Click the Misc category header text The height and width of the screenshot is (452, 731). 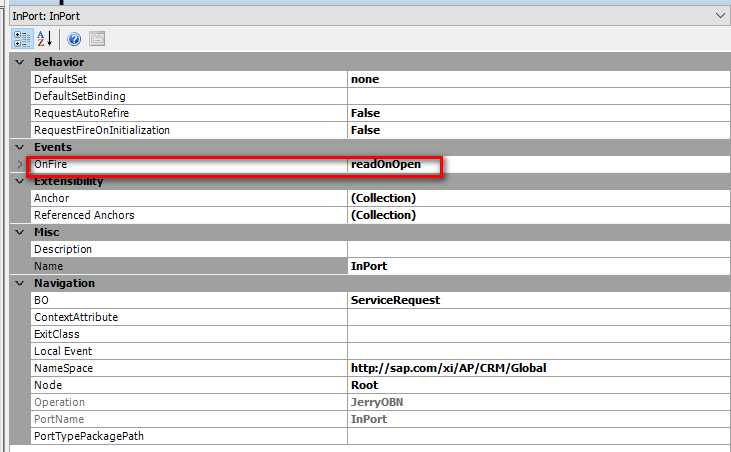[x=47, y=232]
